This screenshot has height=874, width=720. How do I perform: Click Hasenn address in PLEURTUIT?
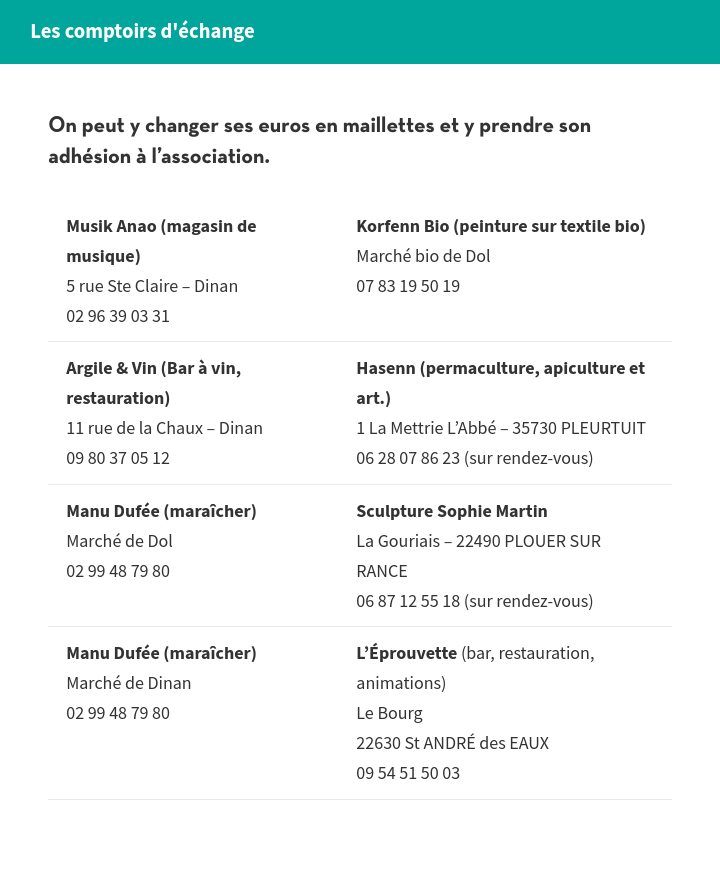click(x=501, y=428)
